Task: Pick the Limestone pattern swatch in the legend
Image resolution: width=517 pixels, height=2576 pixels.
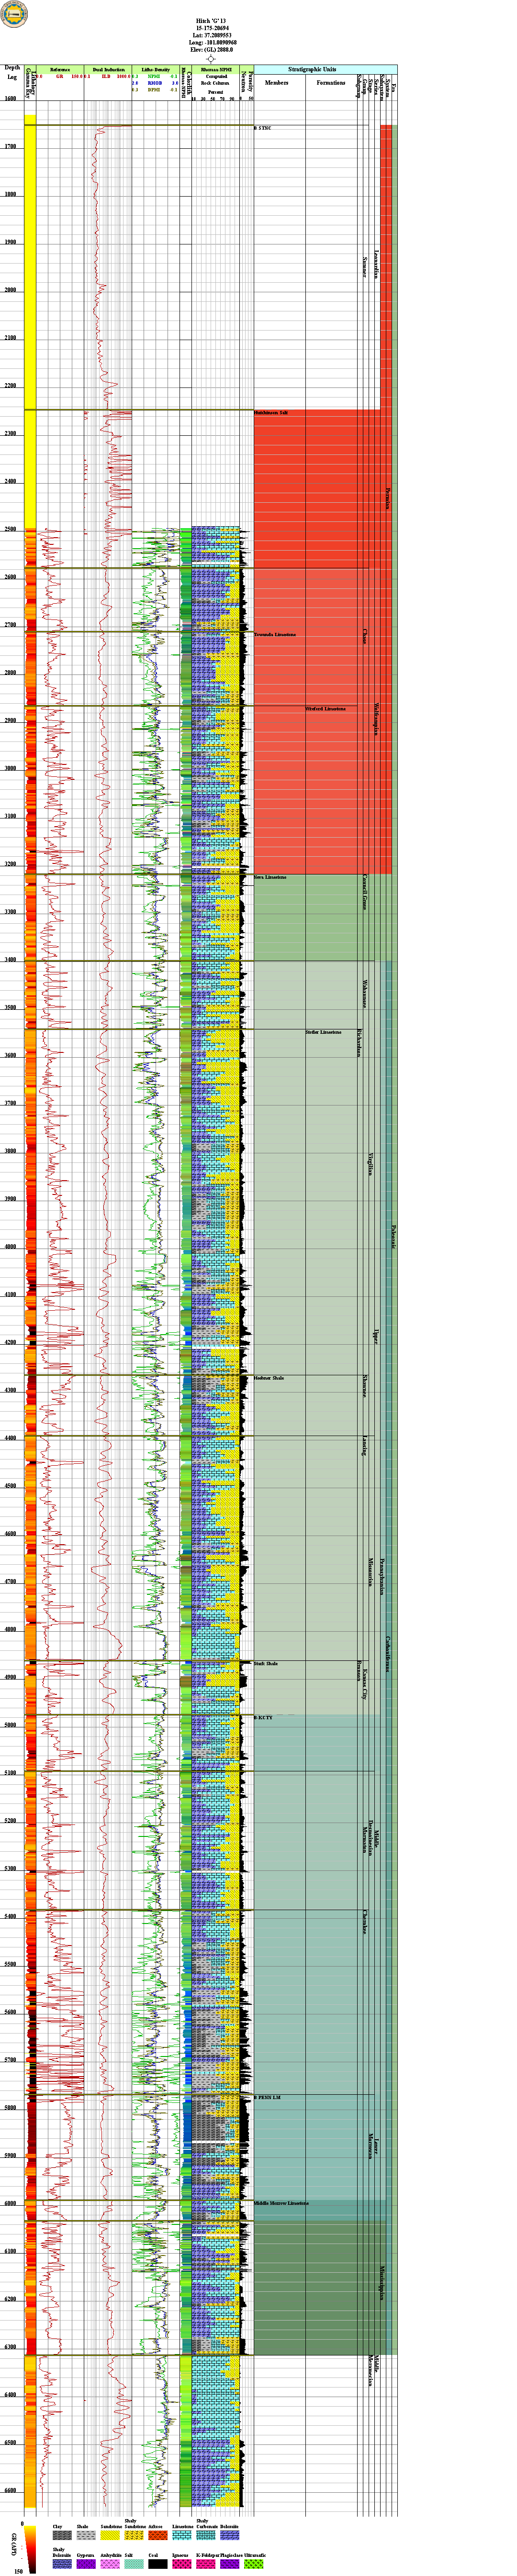Action: 181,2535
